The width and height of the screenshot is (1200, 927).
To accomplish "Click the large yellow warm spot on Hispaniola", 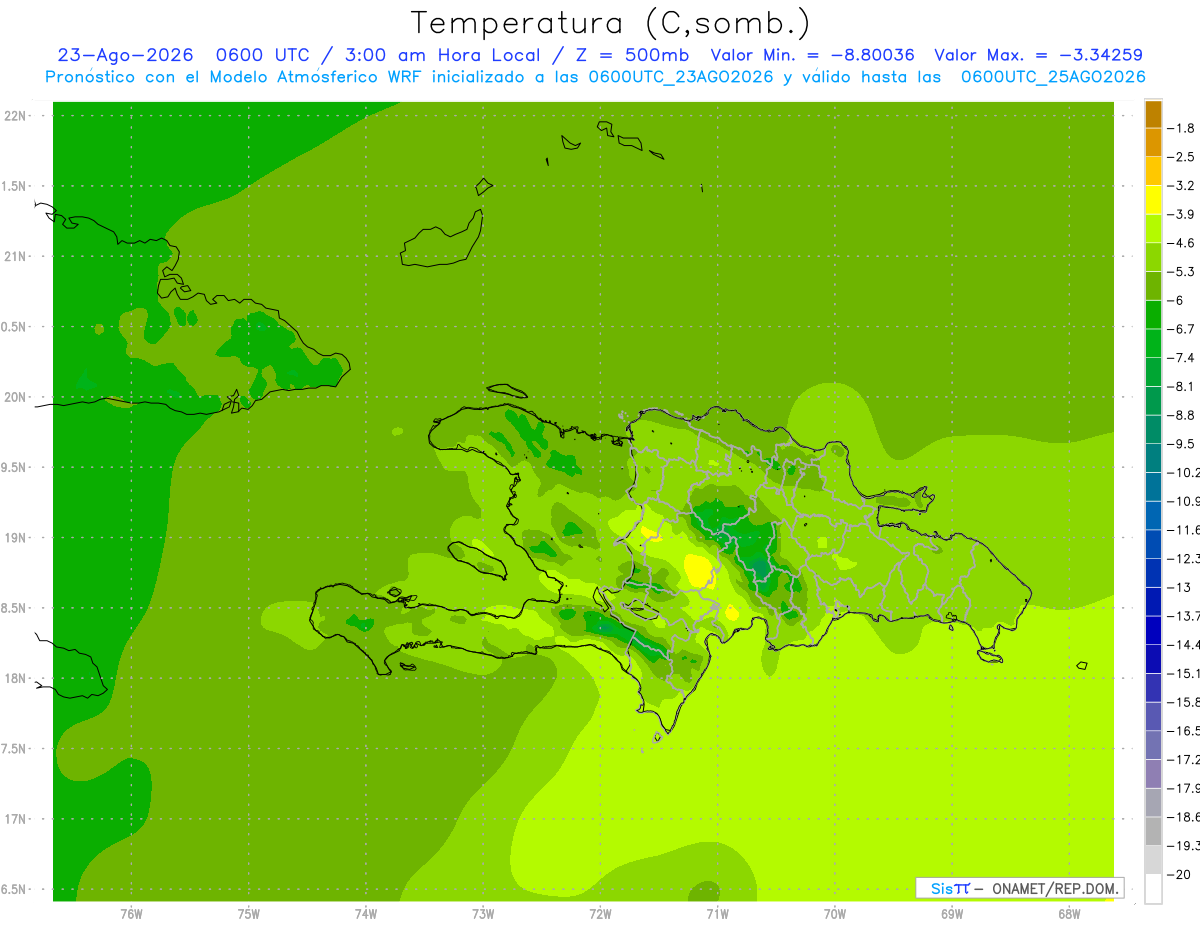I will click(x=697, y=570).
